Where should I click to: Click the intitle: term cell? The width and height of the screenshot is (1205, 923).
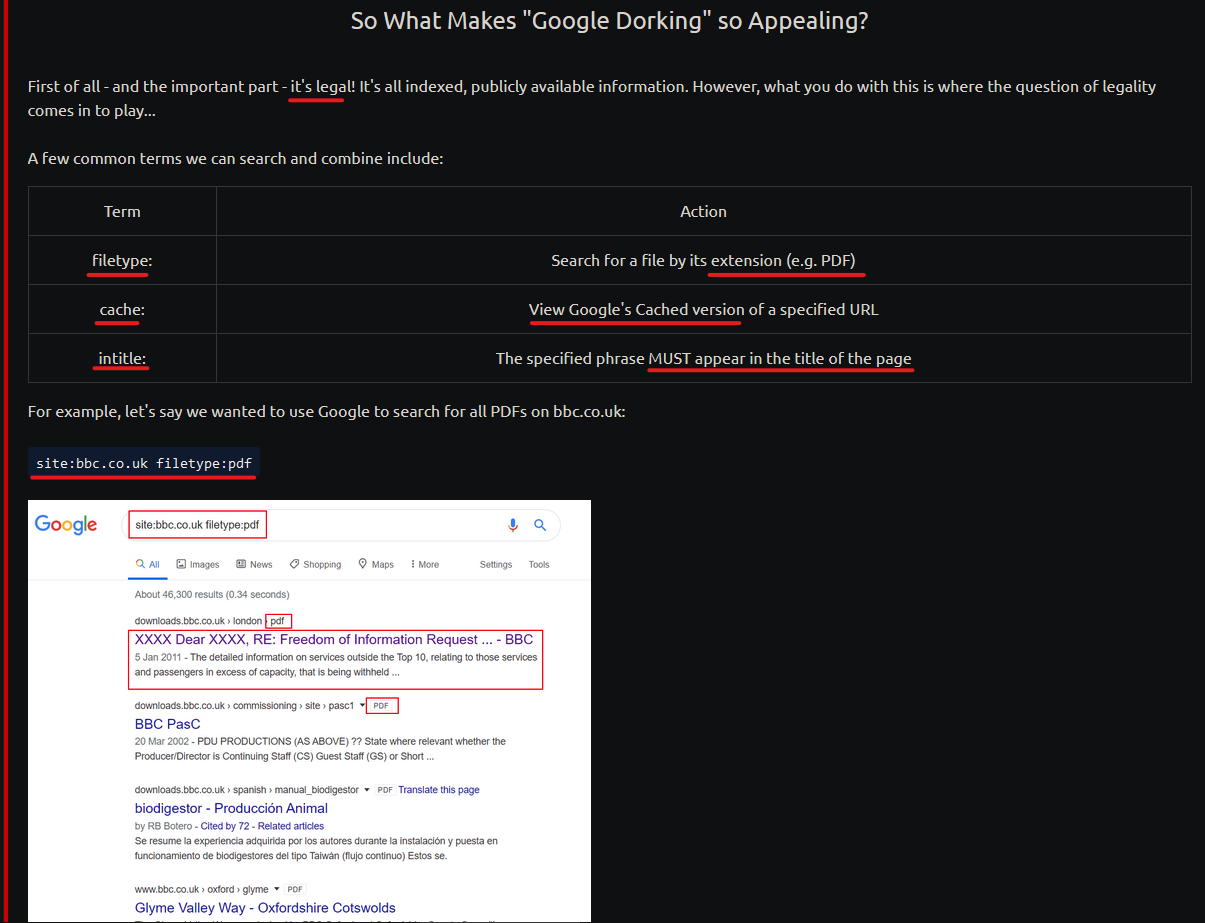(122, 358)
